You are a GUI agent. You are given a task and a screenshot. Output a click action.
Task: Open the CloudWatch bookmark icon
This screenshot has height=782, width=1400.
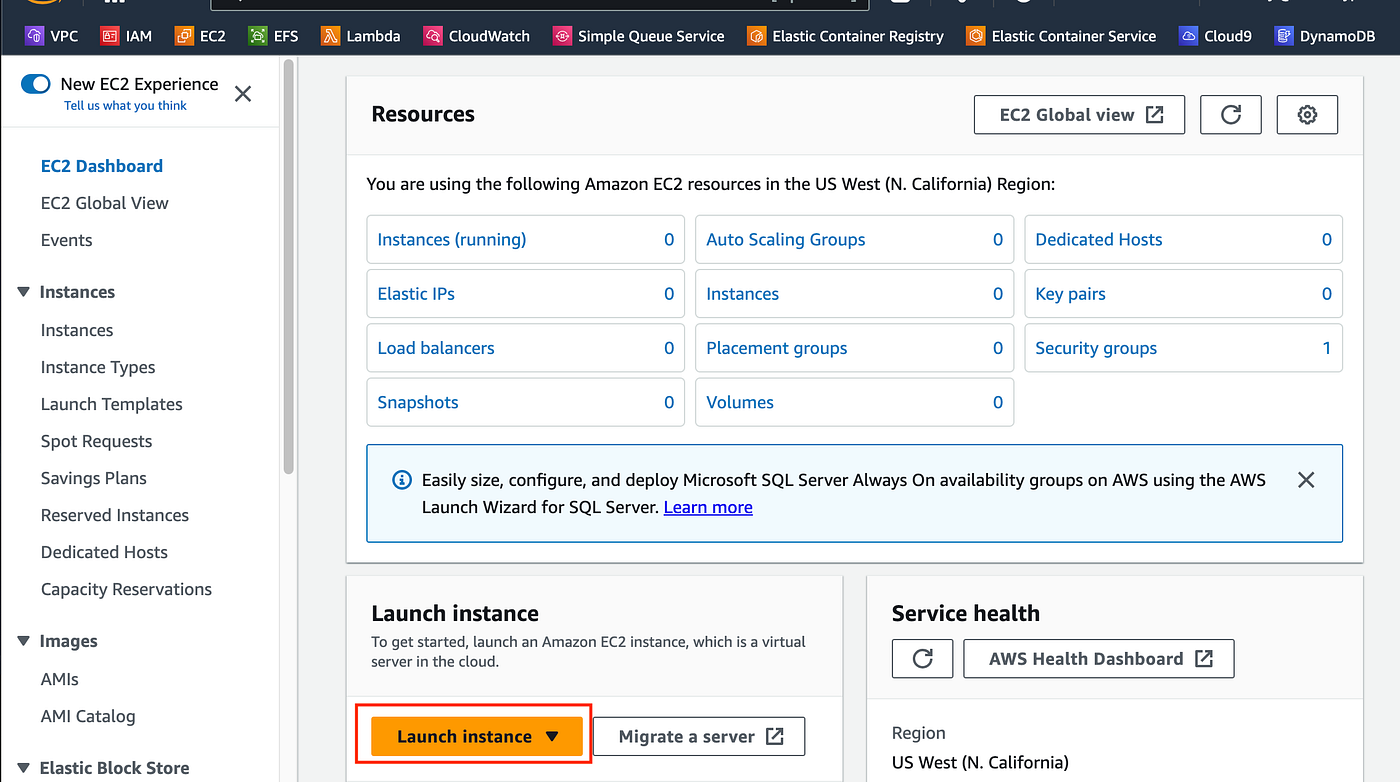coord(433,36)
